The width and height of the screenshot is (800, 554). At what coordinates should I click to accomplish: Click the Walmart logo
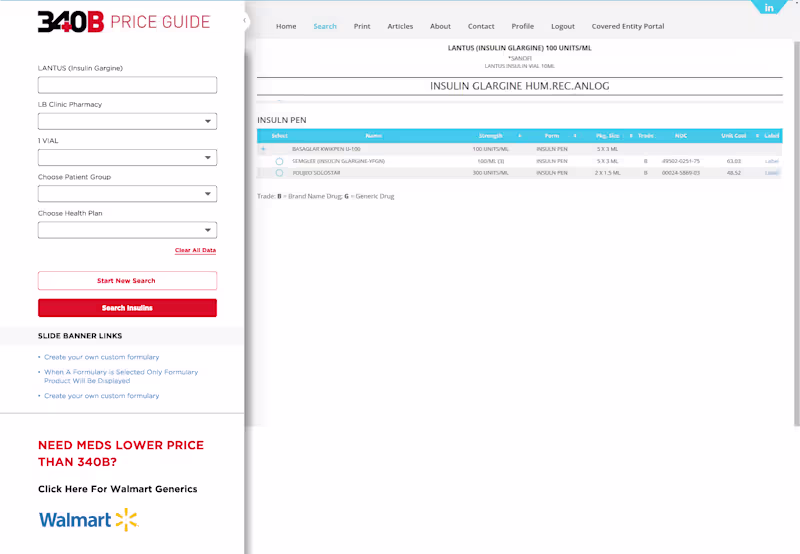tap(89, 520)
